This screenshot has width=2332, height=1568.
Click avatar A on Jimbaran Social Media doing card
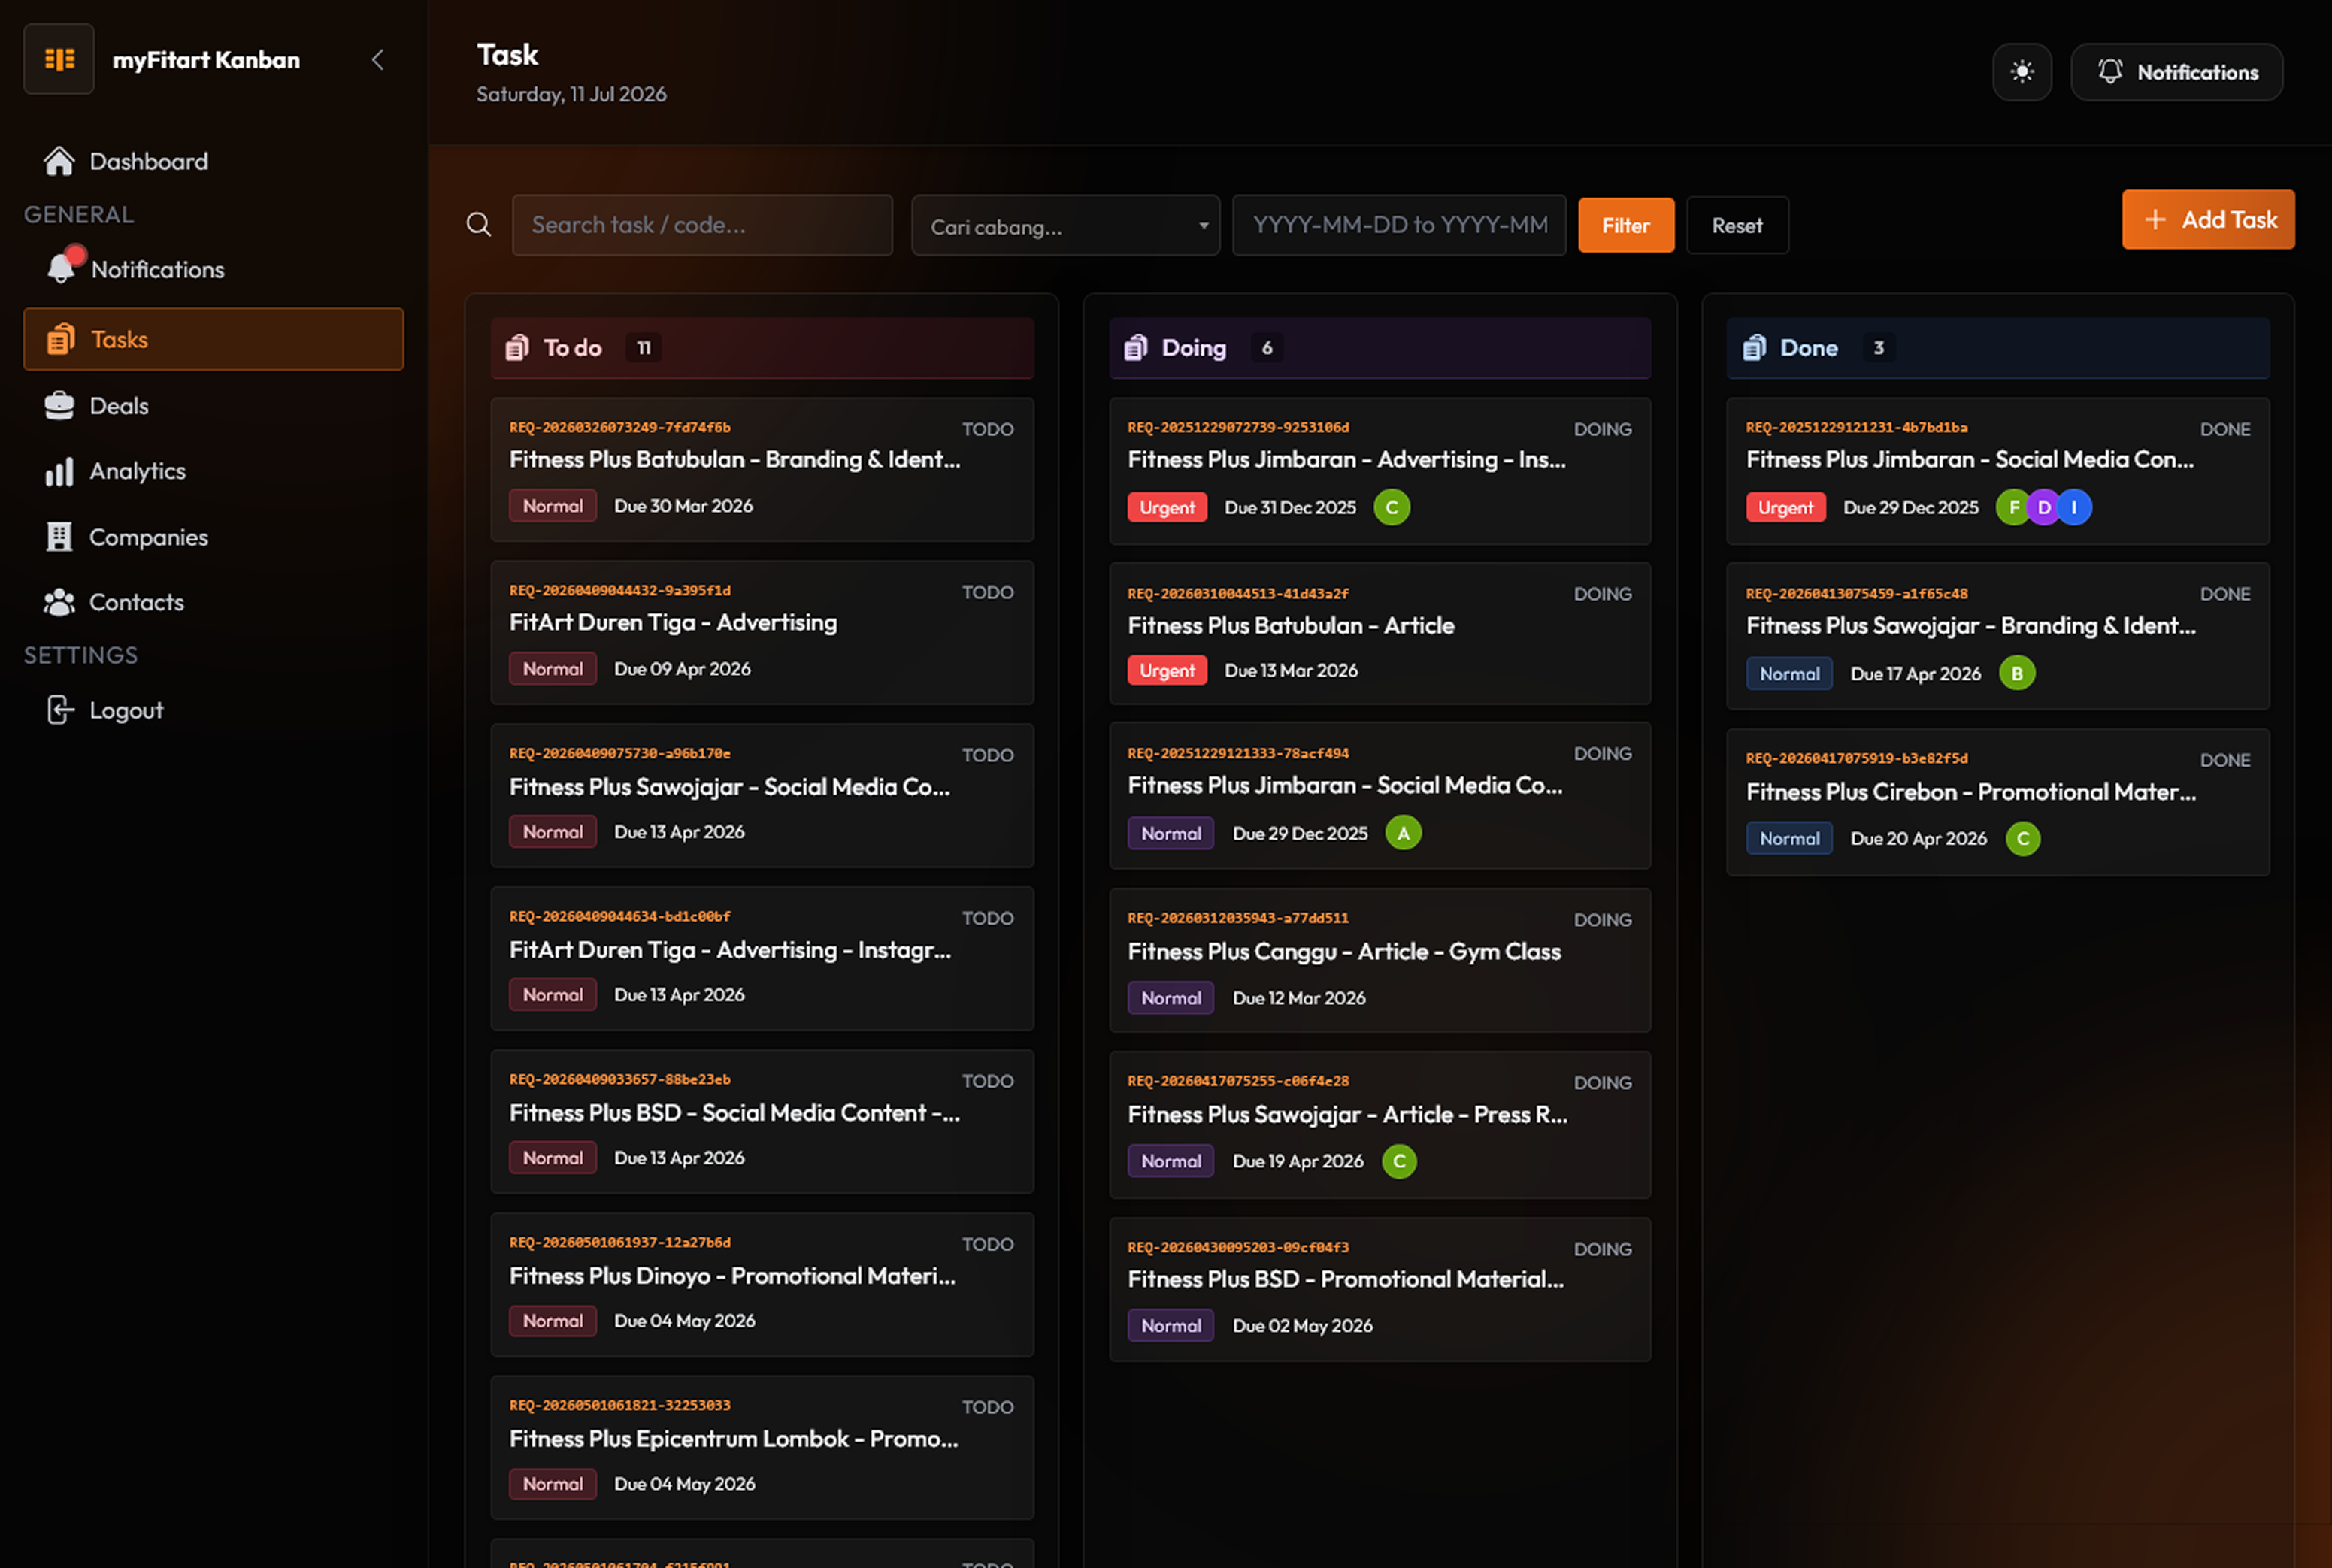[x=1403, y=833]
